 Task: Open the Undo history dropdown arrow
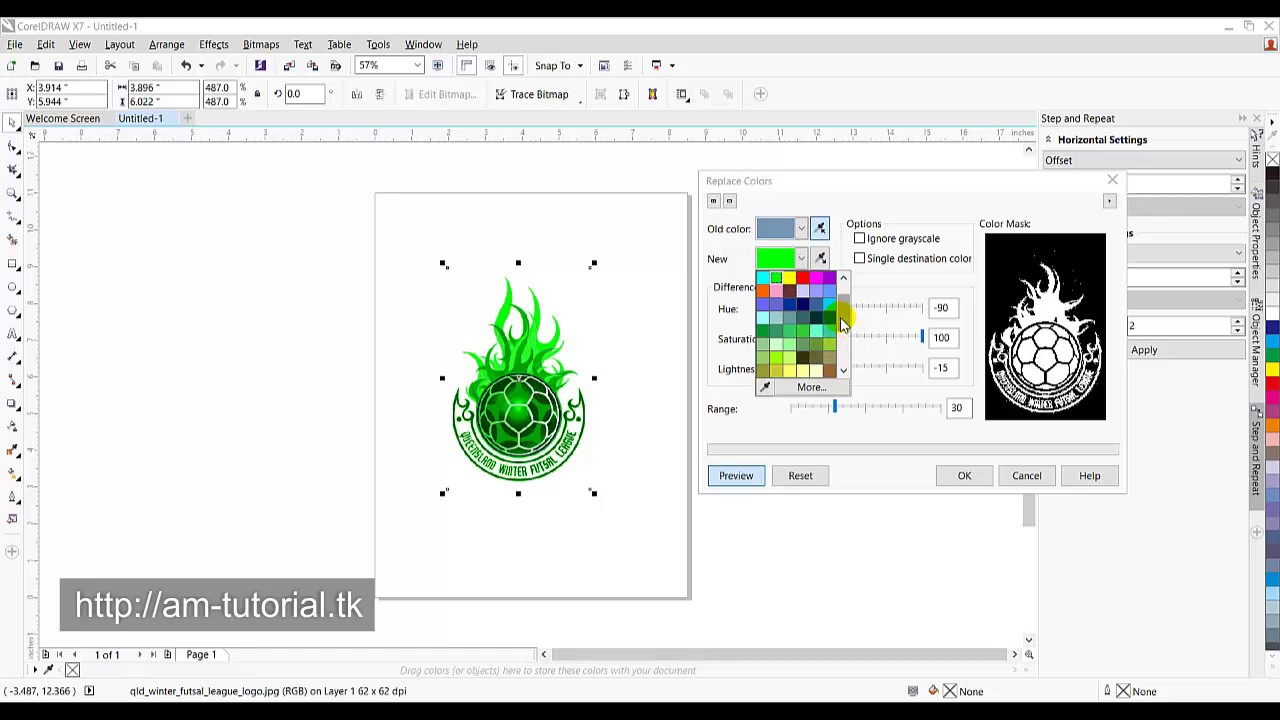[x=200, y=66]
